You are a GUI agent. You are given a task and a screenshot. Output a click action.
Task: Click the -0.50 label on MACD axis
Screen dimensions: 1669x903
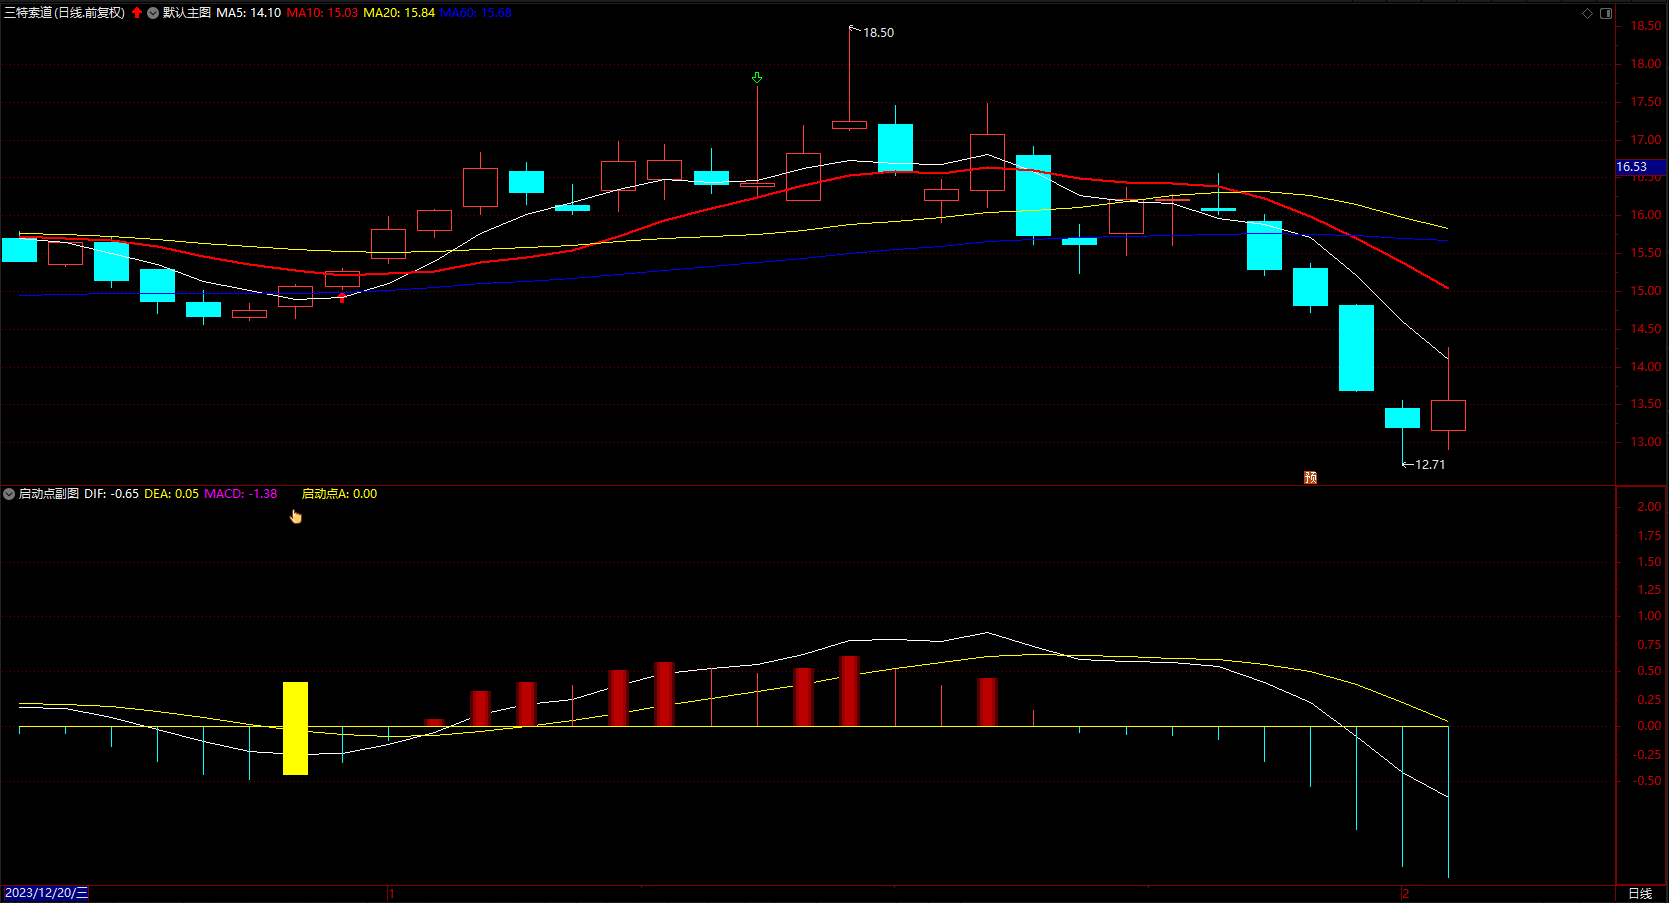(1648, 781)
